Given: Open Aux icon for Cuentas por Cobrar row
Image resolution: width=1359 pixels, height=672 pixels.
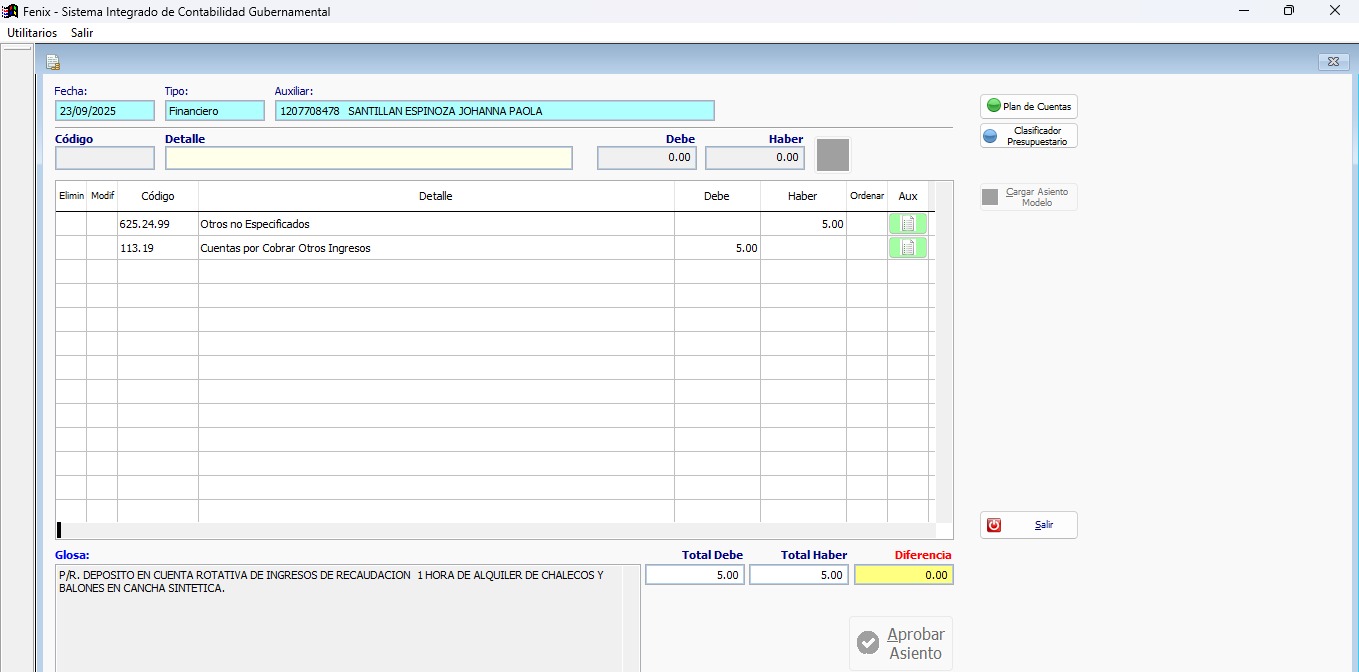Looking at the screenshot, I should point(907,248).
